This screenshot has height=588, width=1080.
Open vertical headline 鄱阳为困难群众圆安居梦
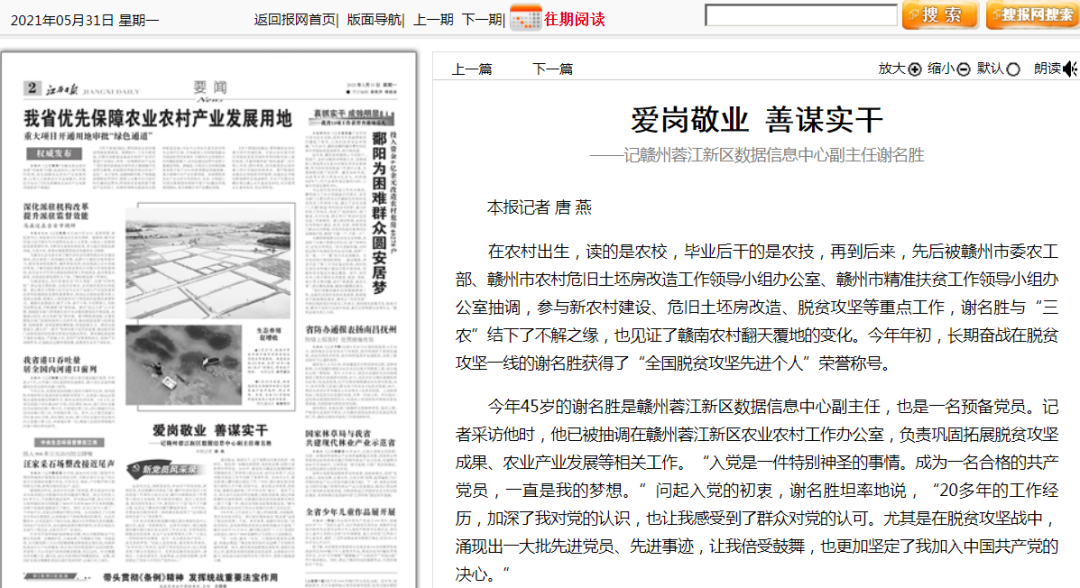click(379, 213)
